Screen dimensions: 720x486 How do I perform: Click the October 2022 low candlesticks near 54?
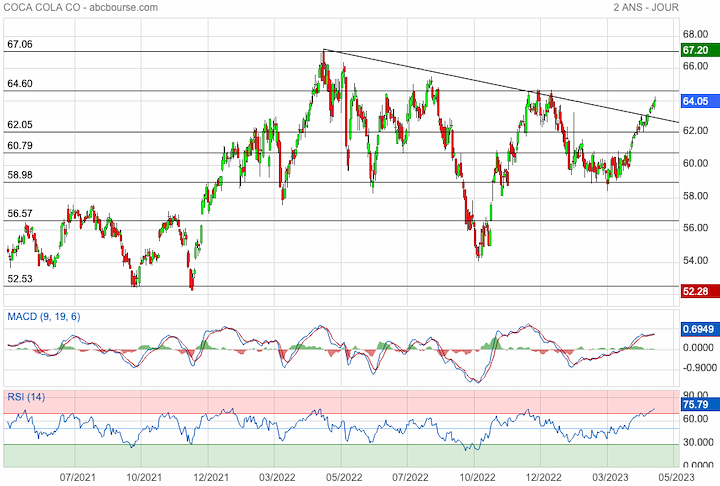coord(479,248)
